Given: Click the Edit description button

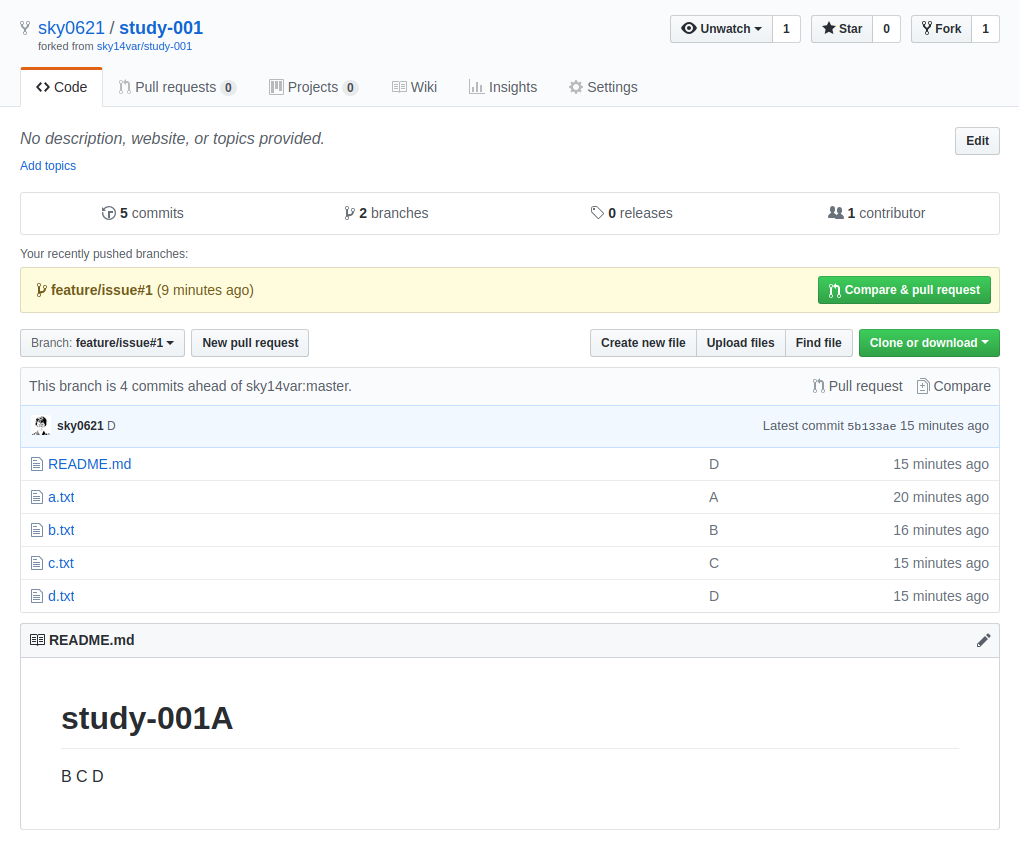Looking at the screenshot, I should pyautogui.click(x=977, y=141).
